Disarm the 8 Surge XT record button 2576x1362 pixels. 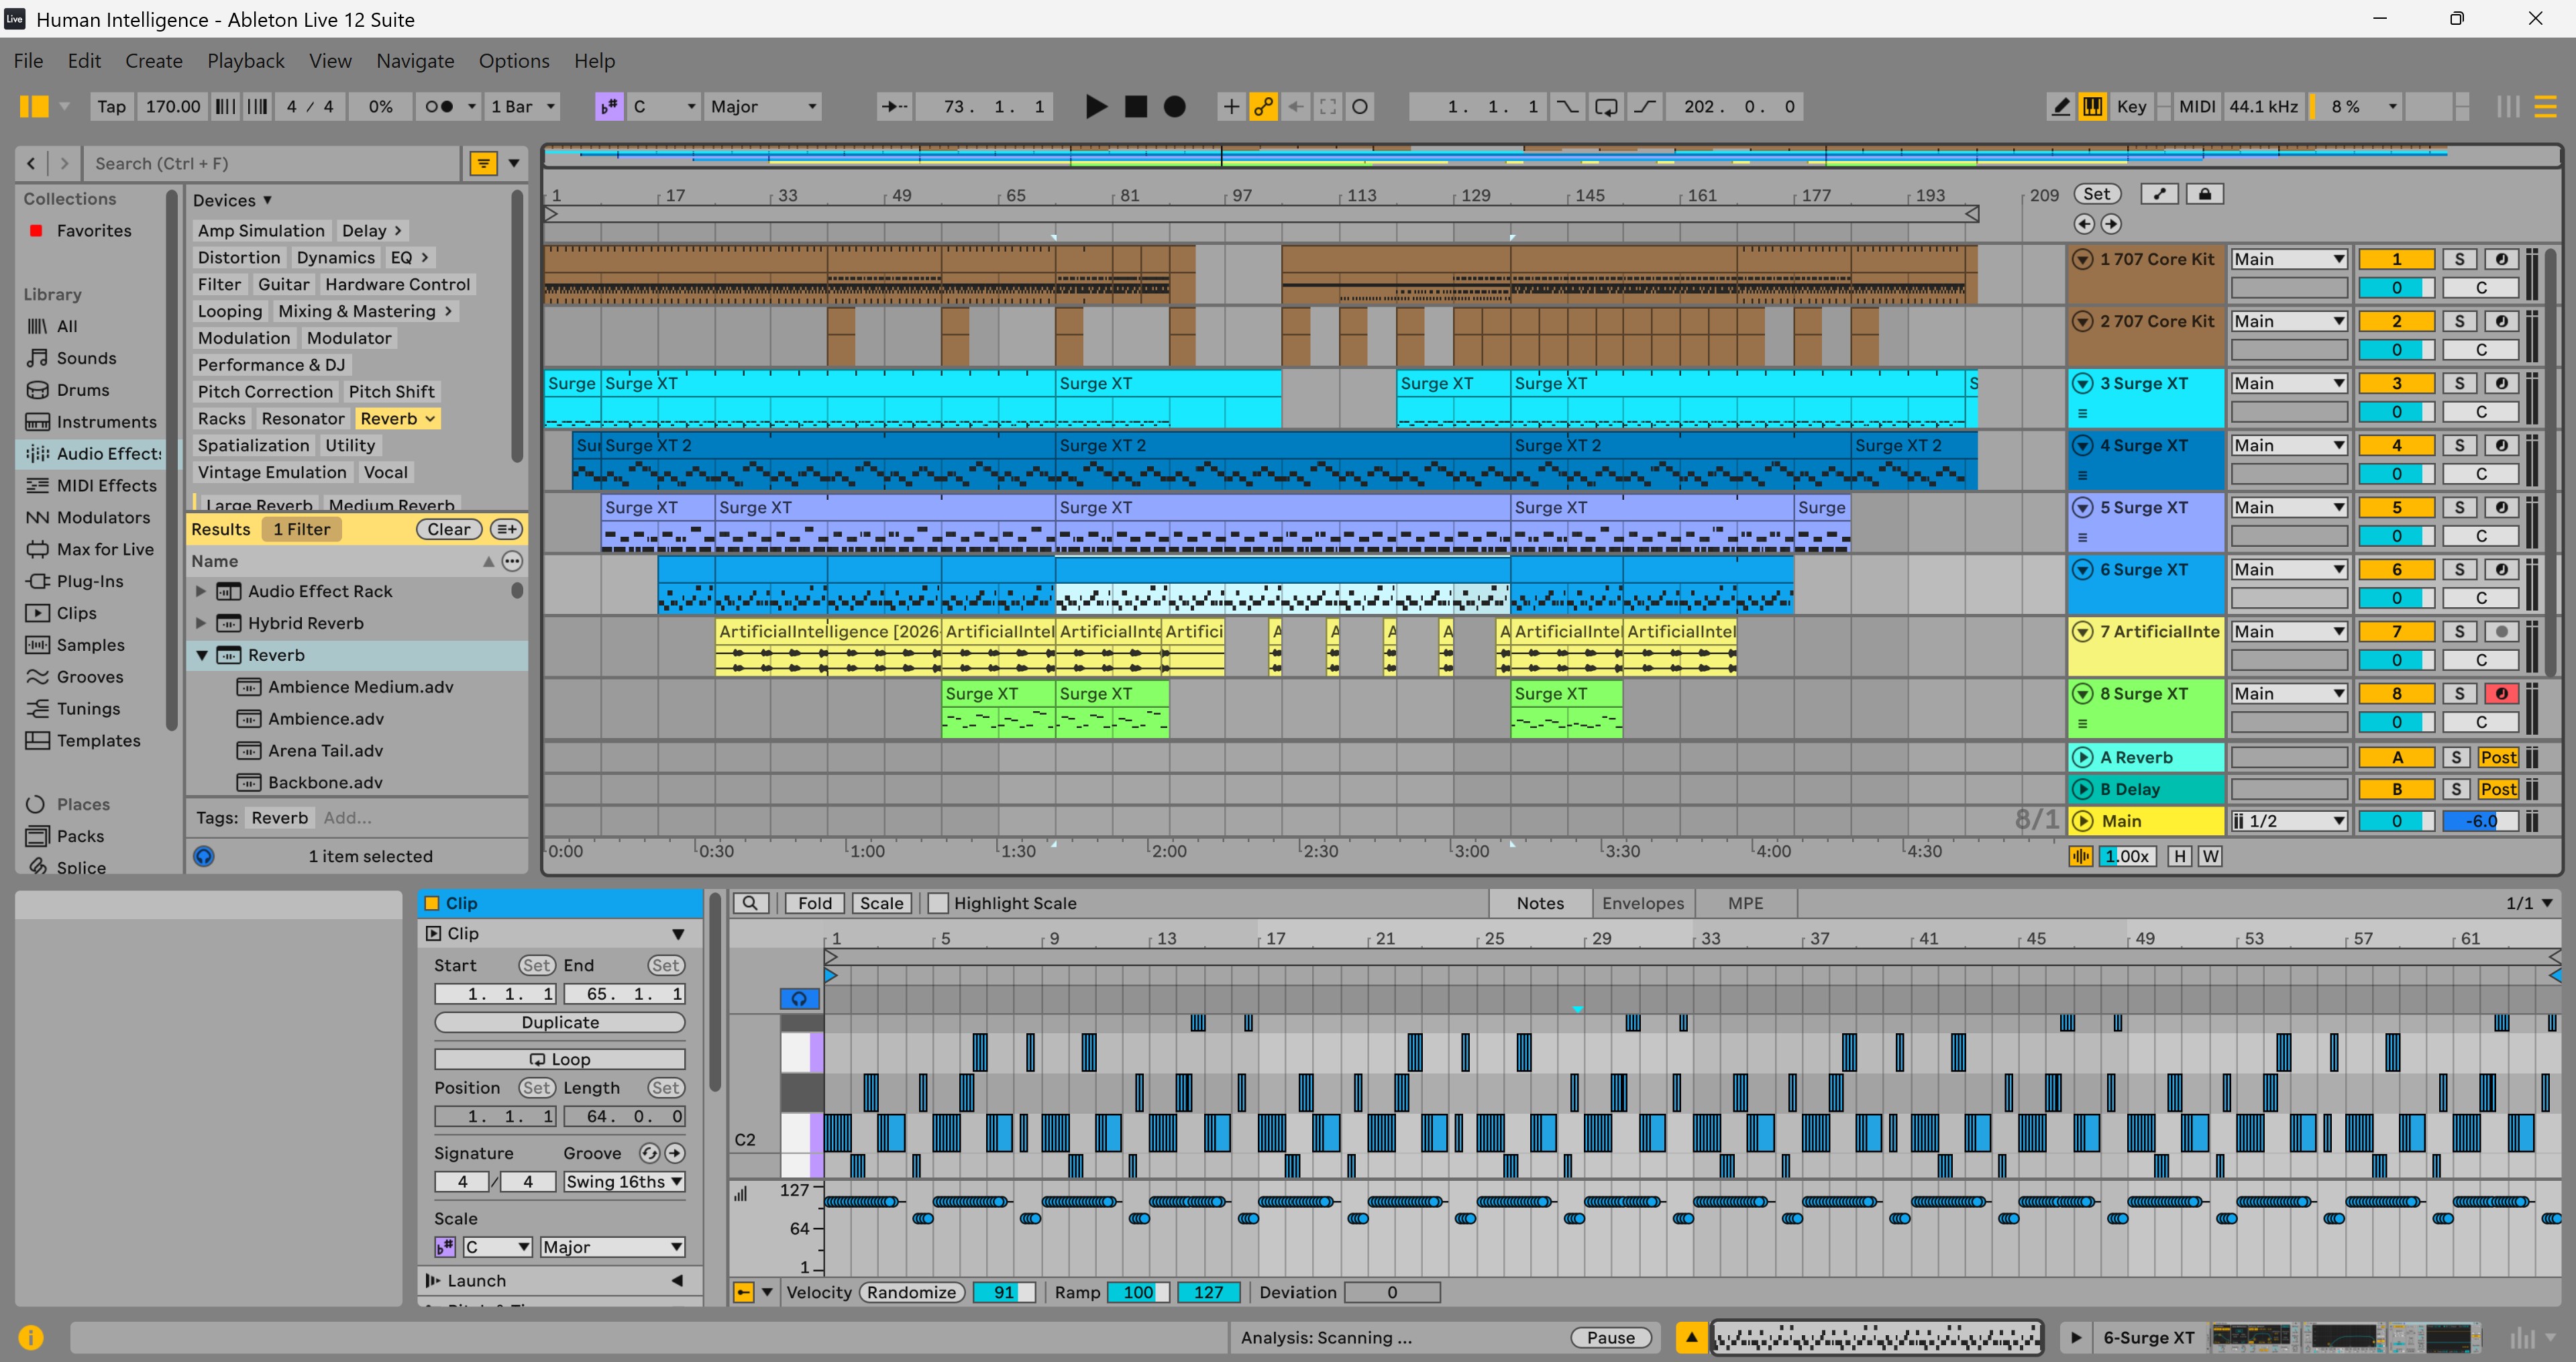[2501, 693]
